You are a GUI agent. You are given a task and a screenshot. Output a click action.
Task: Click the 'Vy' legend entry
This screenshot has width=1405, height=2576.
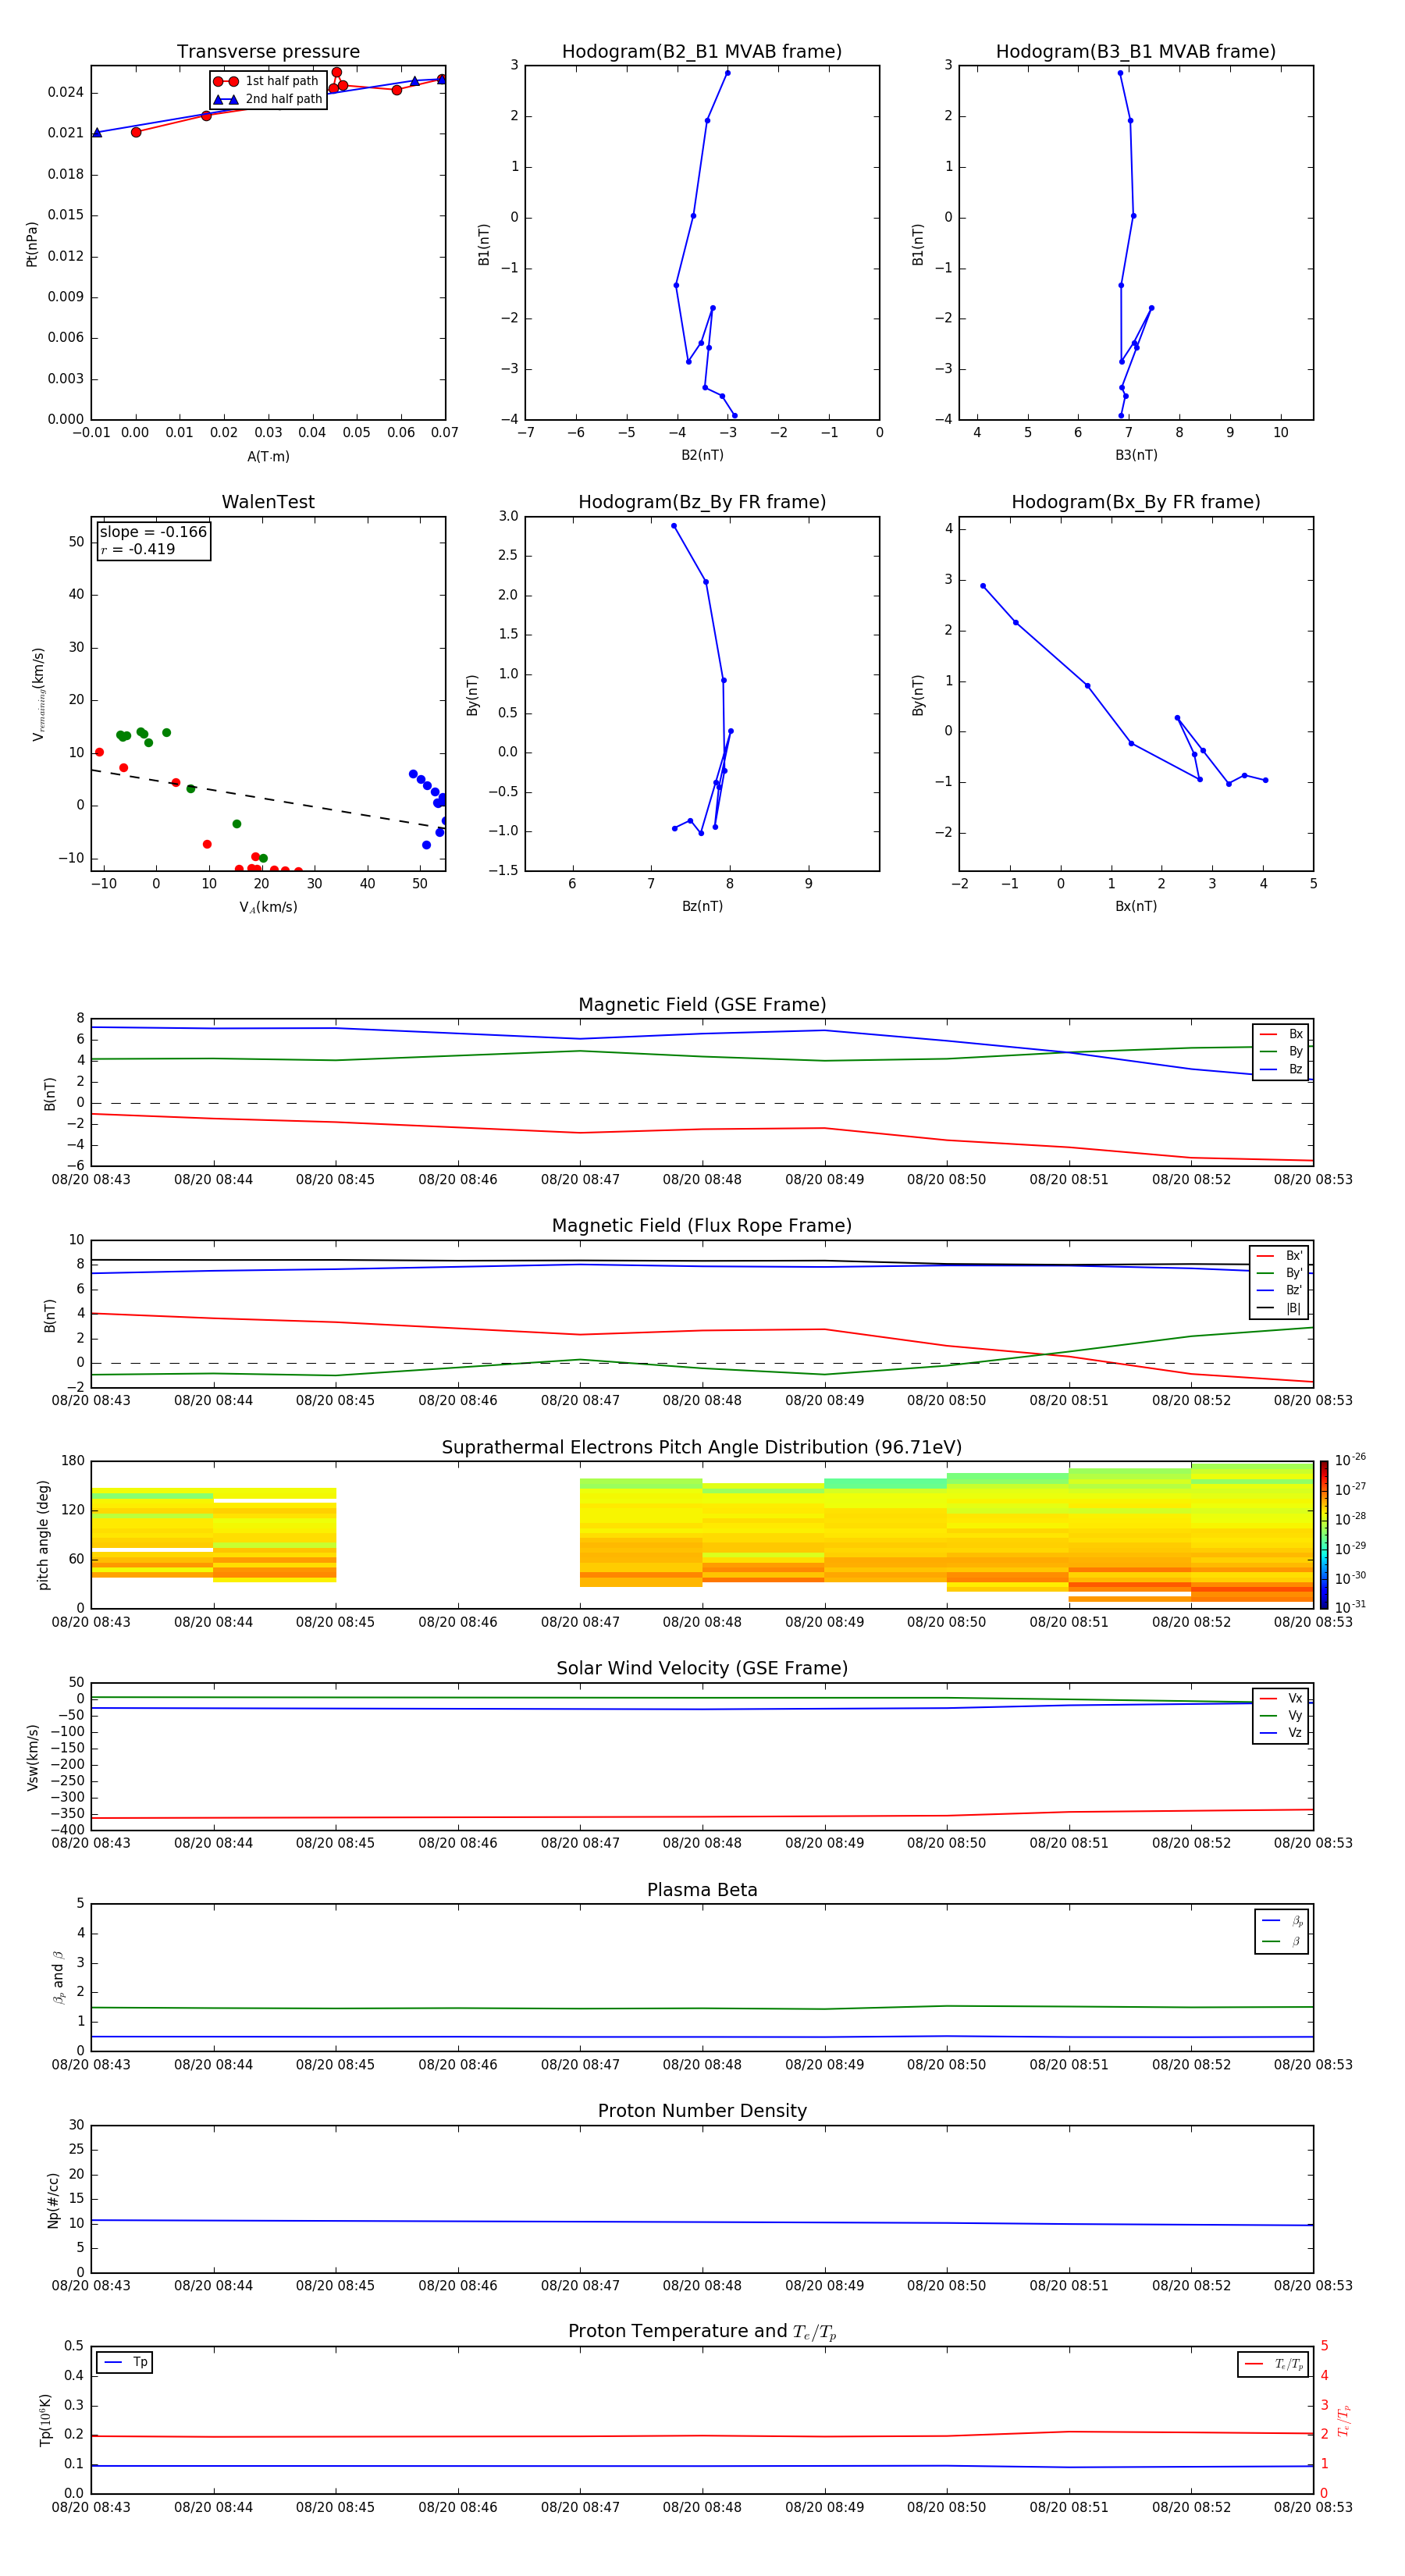[x=1281, y=1715]
